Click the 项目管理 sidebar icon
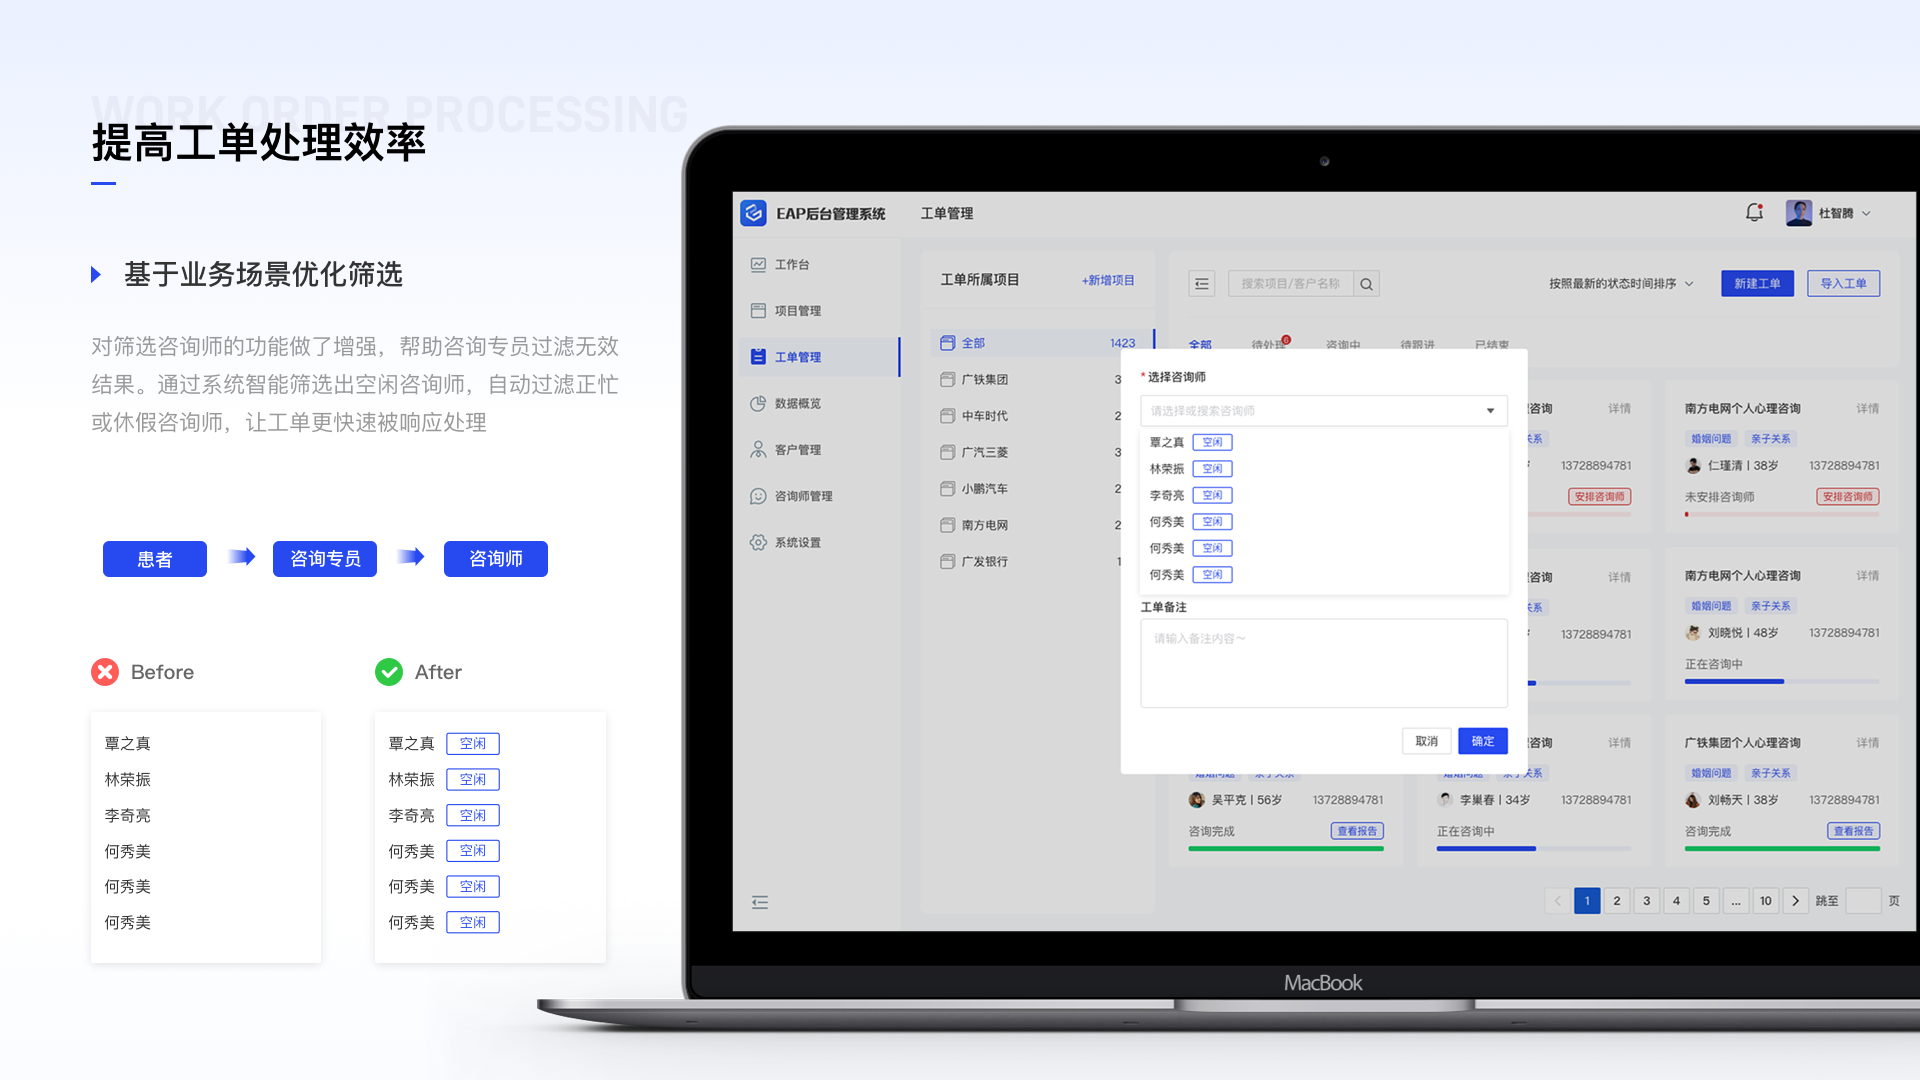 click(758, 311)
